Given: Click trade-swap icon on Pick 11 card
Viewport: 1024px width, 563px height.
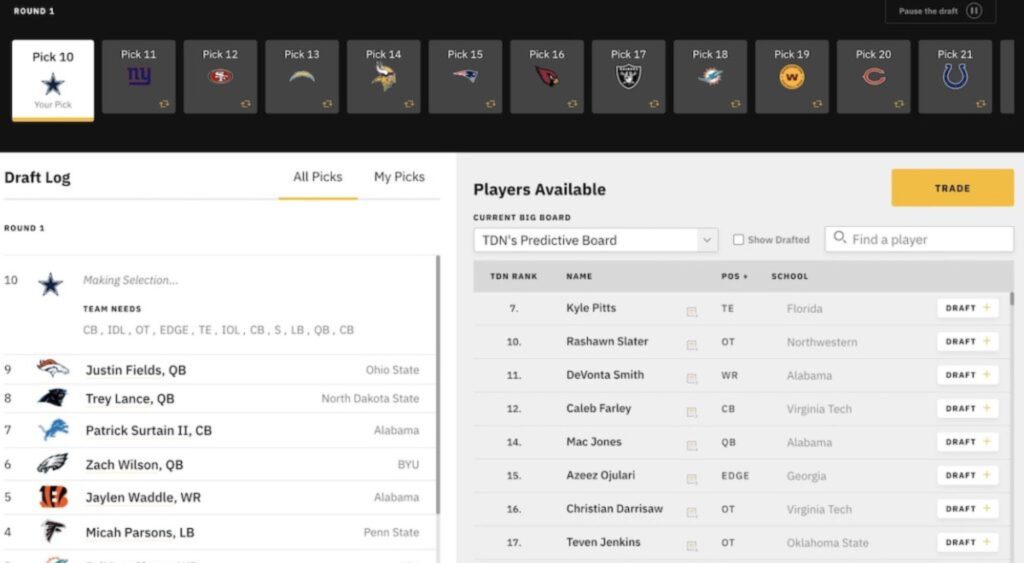Looking at the screenshot, I should tap(164, 104).
